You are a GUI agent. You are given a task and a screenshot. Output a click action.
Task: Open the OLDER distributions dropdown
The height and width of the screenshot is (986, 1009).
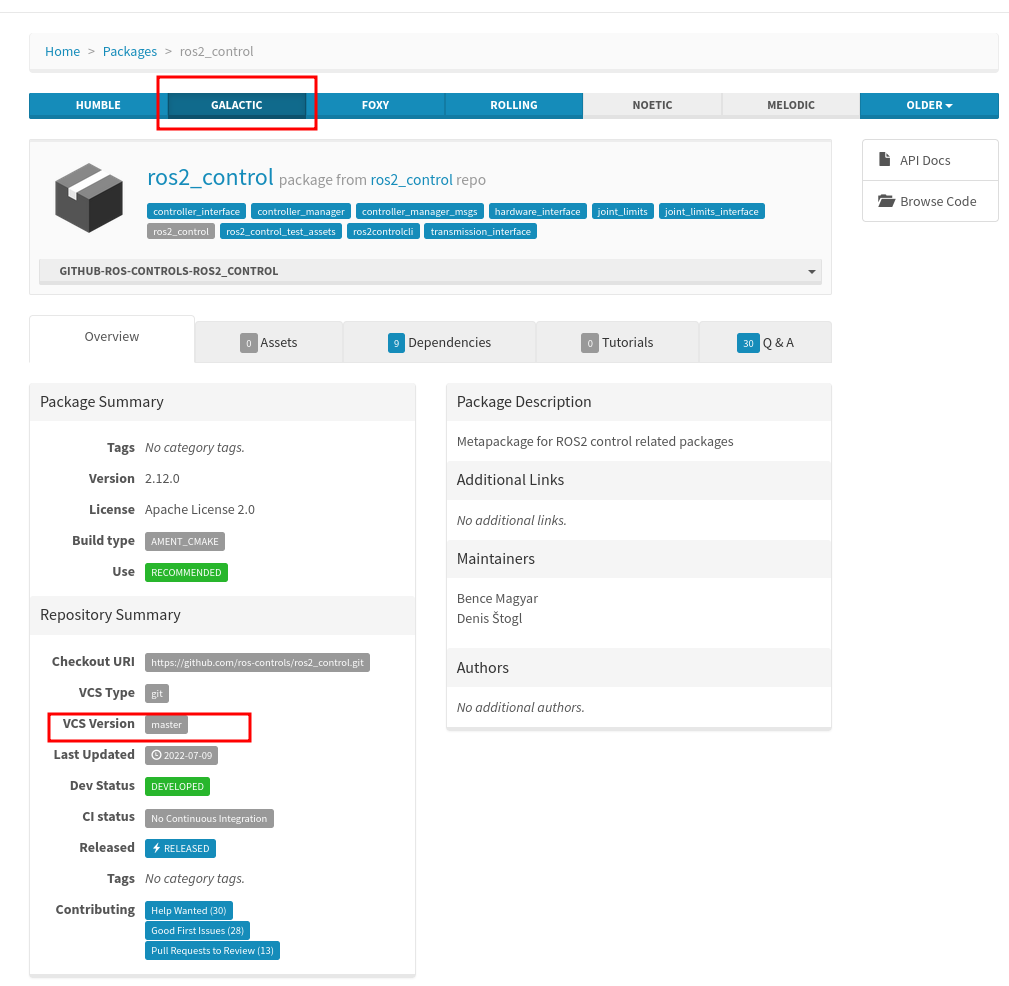tap(929, 105)
